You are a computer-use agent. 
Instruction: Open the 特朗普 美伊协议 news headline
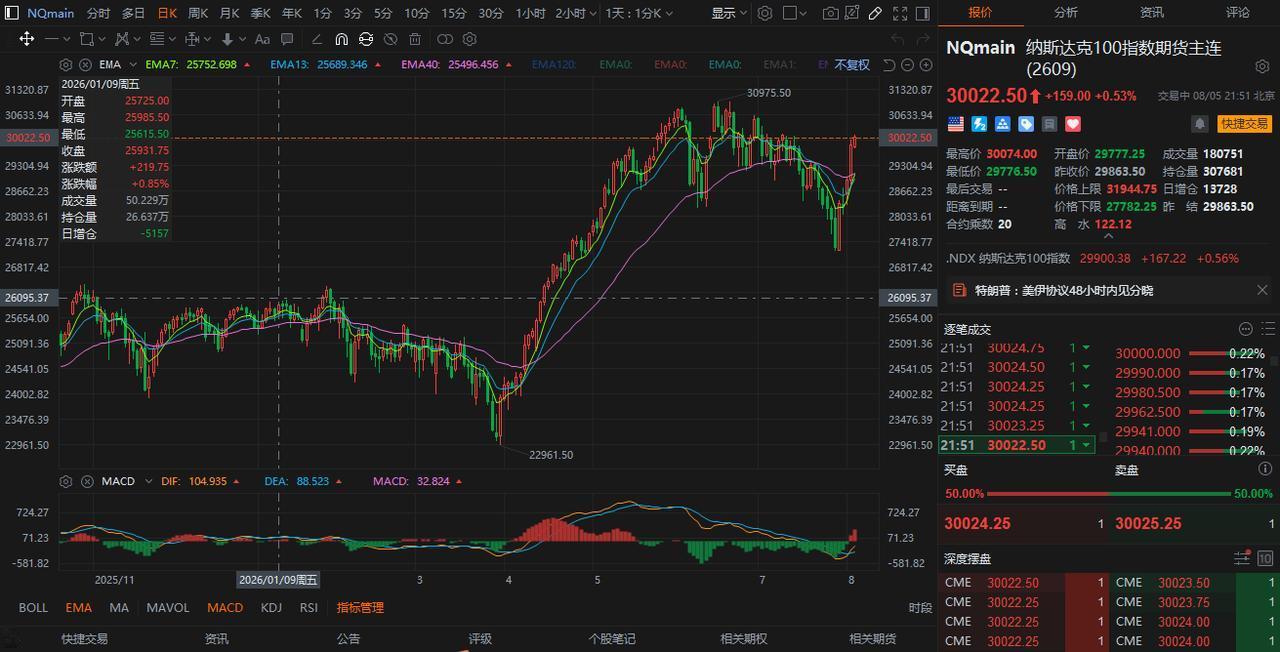click(x=1064, y=290)
